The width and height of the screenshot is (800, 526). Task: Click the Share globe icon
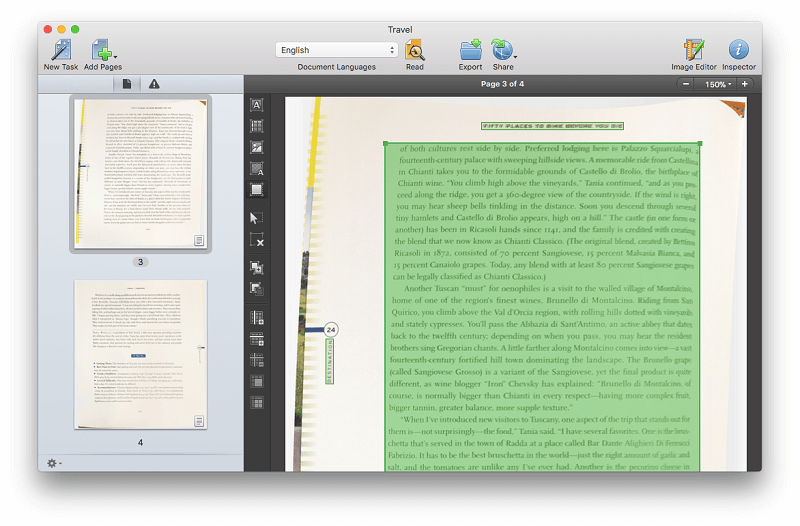coord(502,50)
